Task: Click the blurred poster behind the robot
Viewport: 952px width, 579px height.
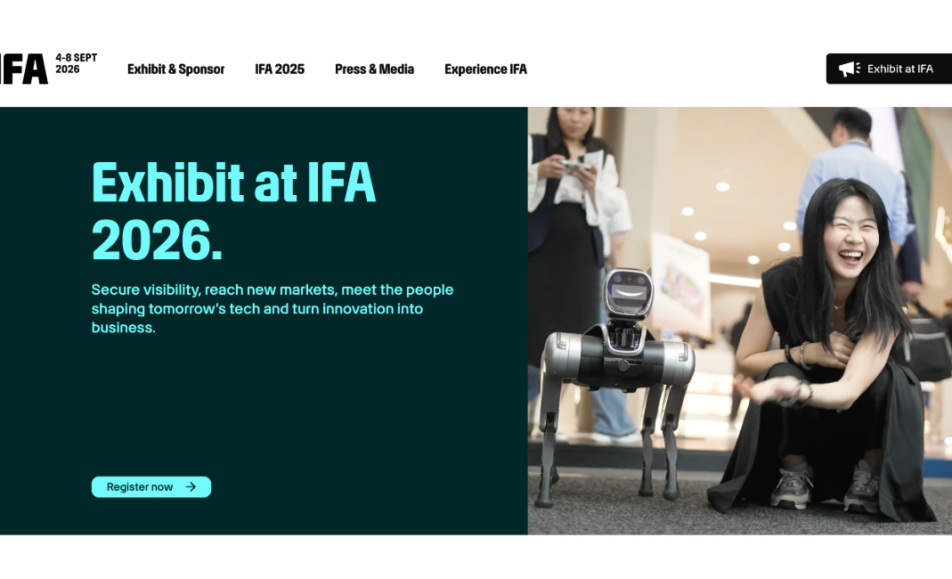Action: click(680, 284)
